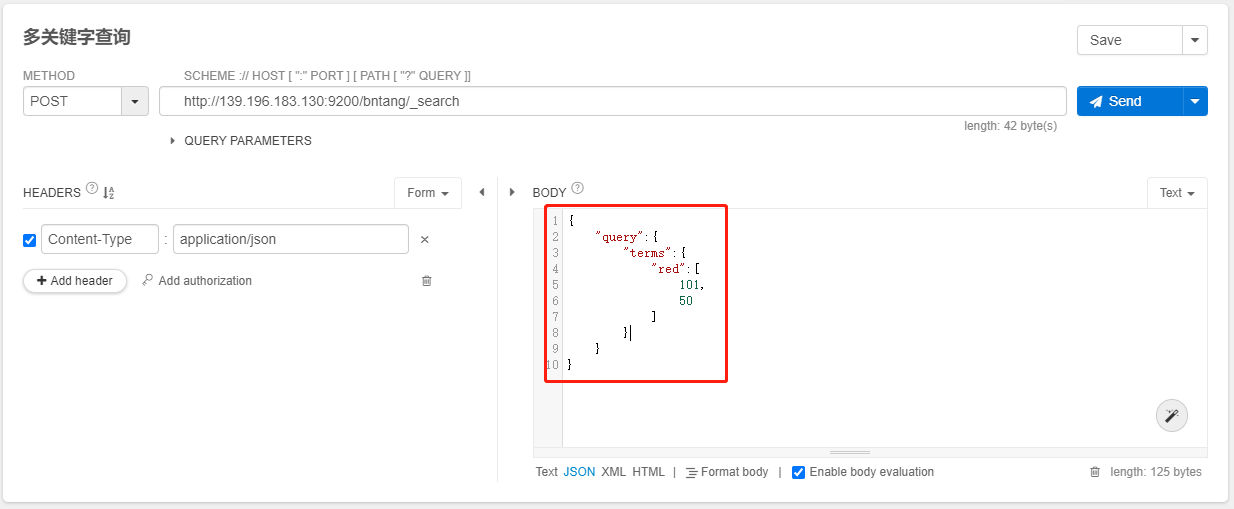
Task: Click the headers sort A-Z icon
Action: pyautogui.click(x=109, y=193)
